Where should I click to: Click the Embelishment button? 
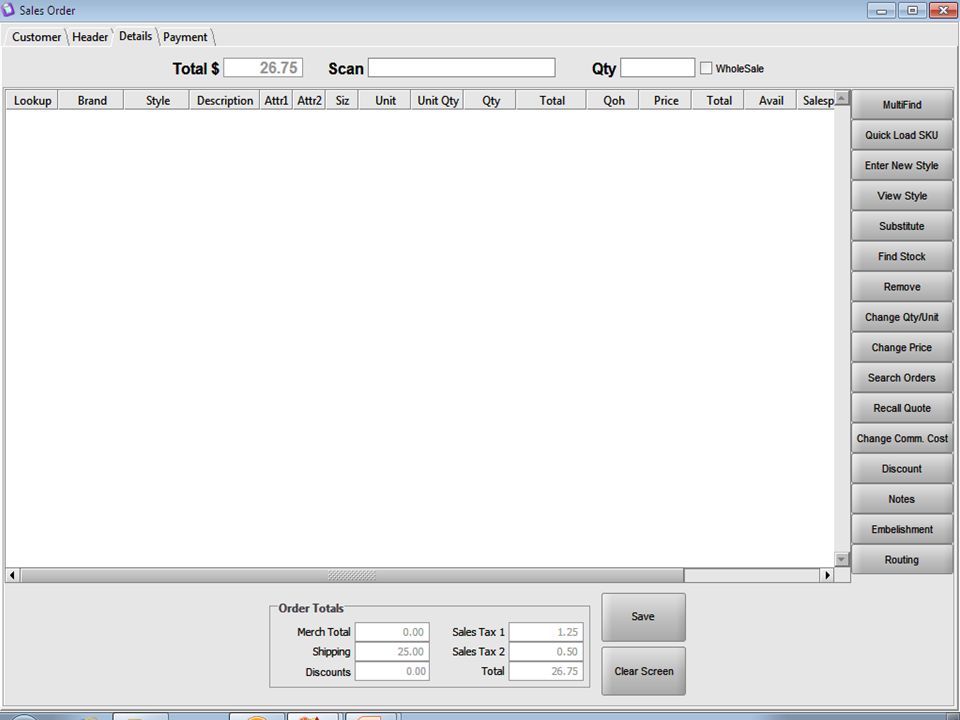click(902, 529)
